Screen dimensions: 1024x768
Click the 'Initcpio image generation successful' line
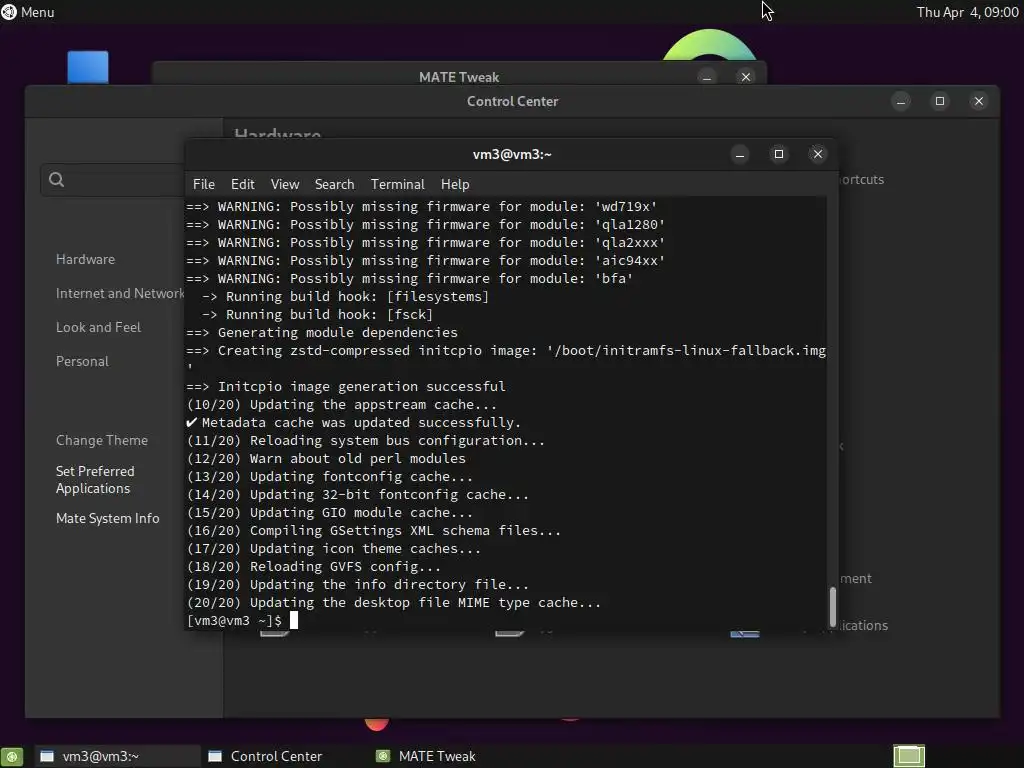pos(346,387)
